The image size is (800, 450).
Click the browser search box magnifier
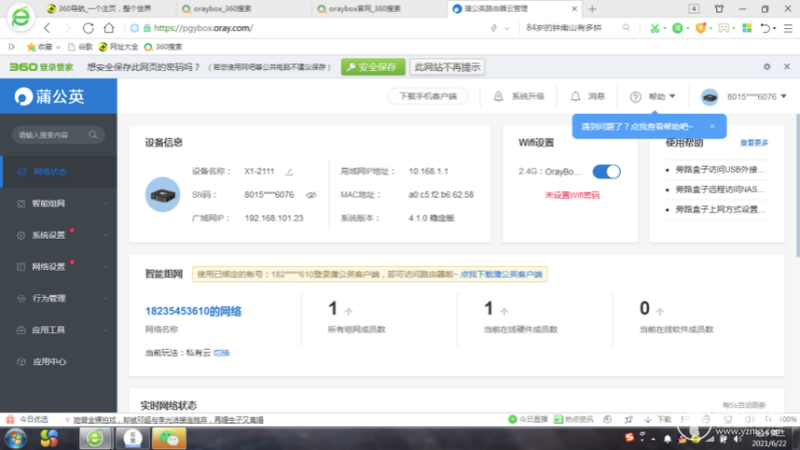pos(626,28)
